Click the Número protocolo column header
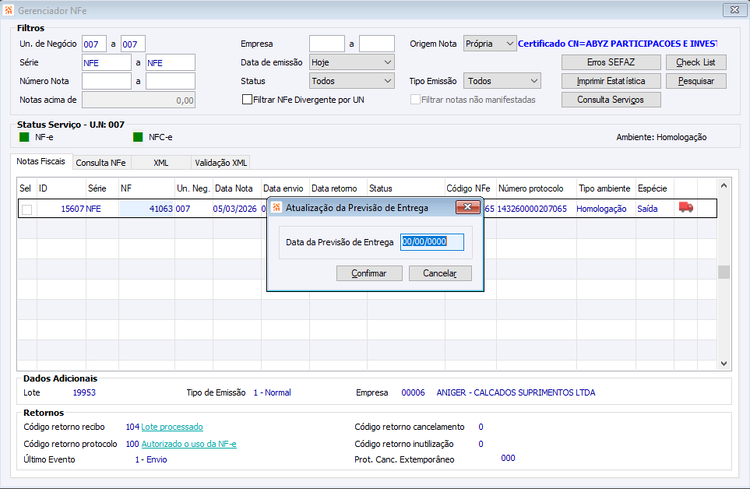This screenshot has height=489, width=750. pos(536,189)
